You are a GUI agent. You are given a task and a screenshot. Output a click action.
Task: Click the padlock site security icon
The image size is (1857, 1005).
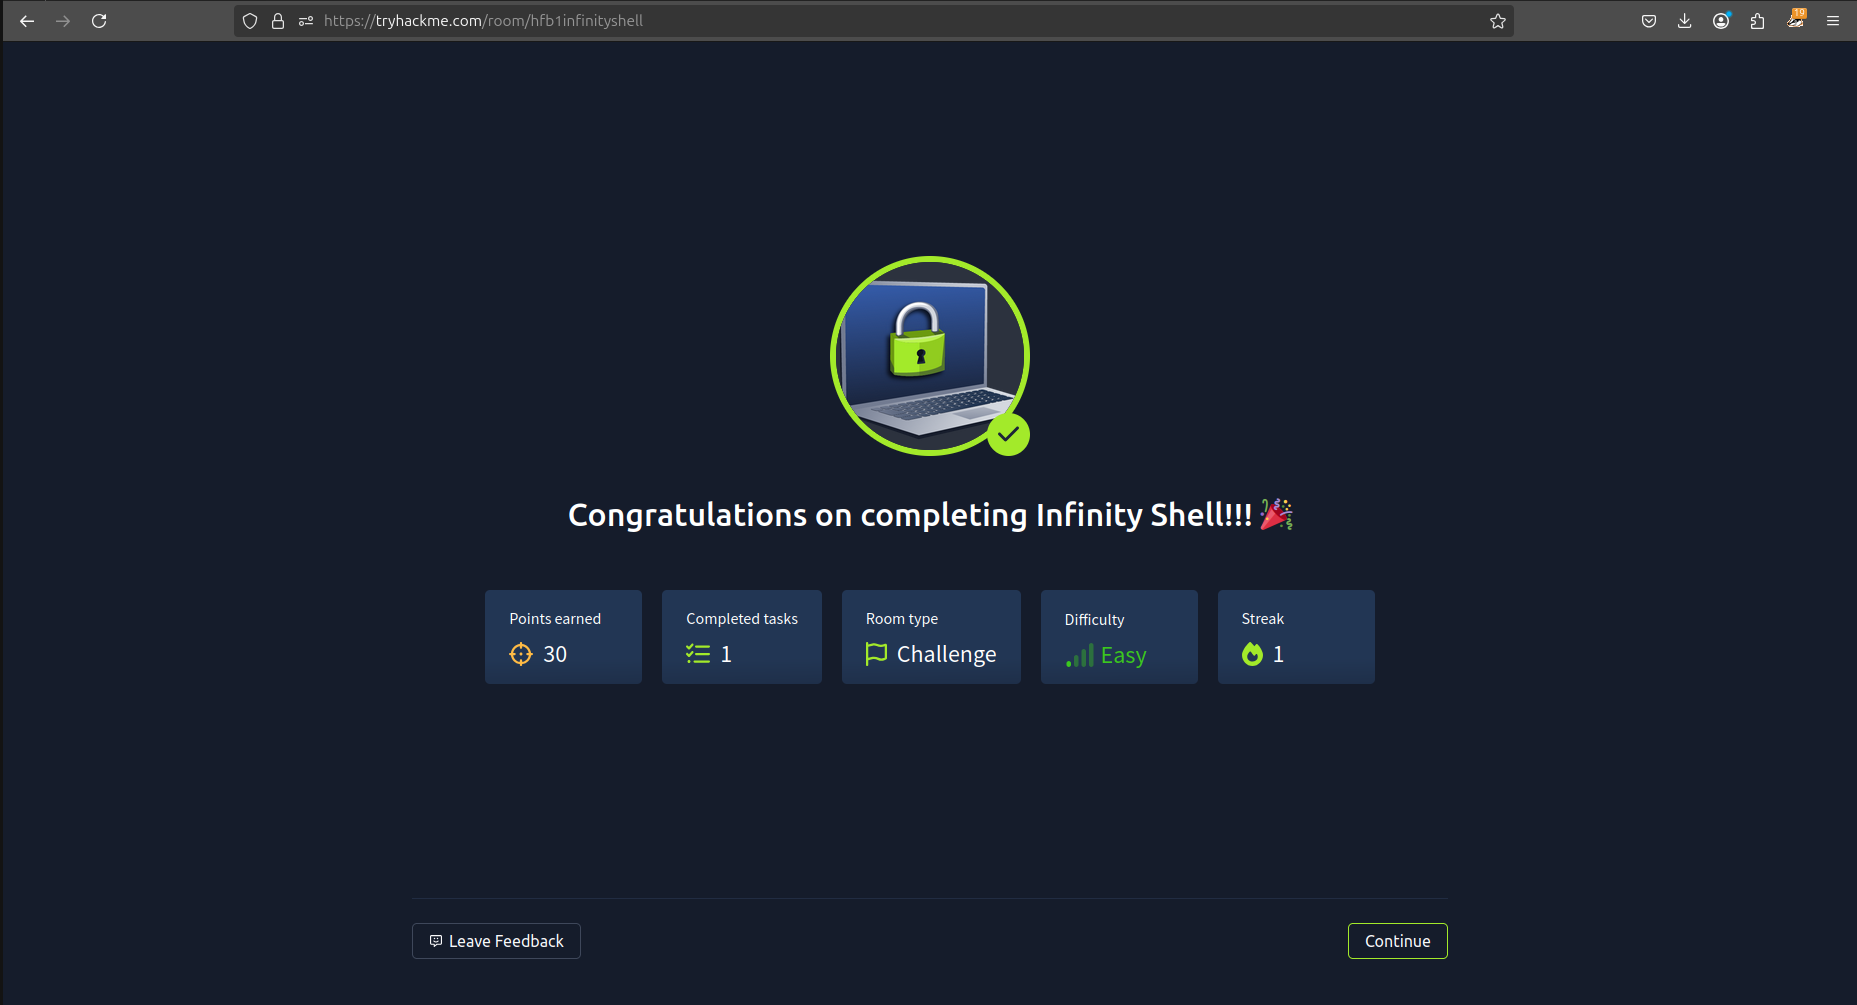[x=278, y=21]
